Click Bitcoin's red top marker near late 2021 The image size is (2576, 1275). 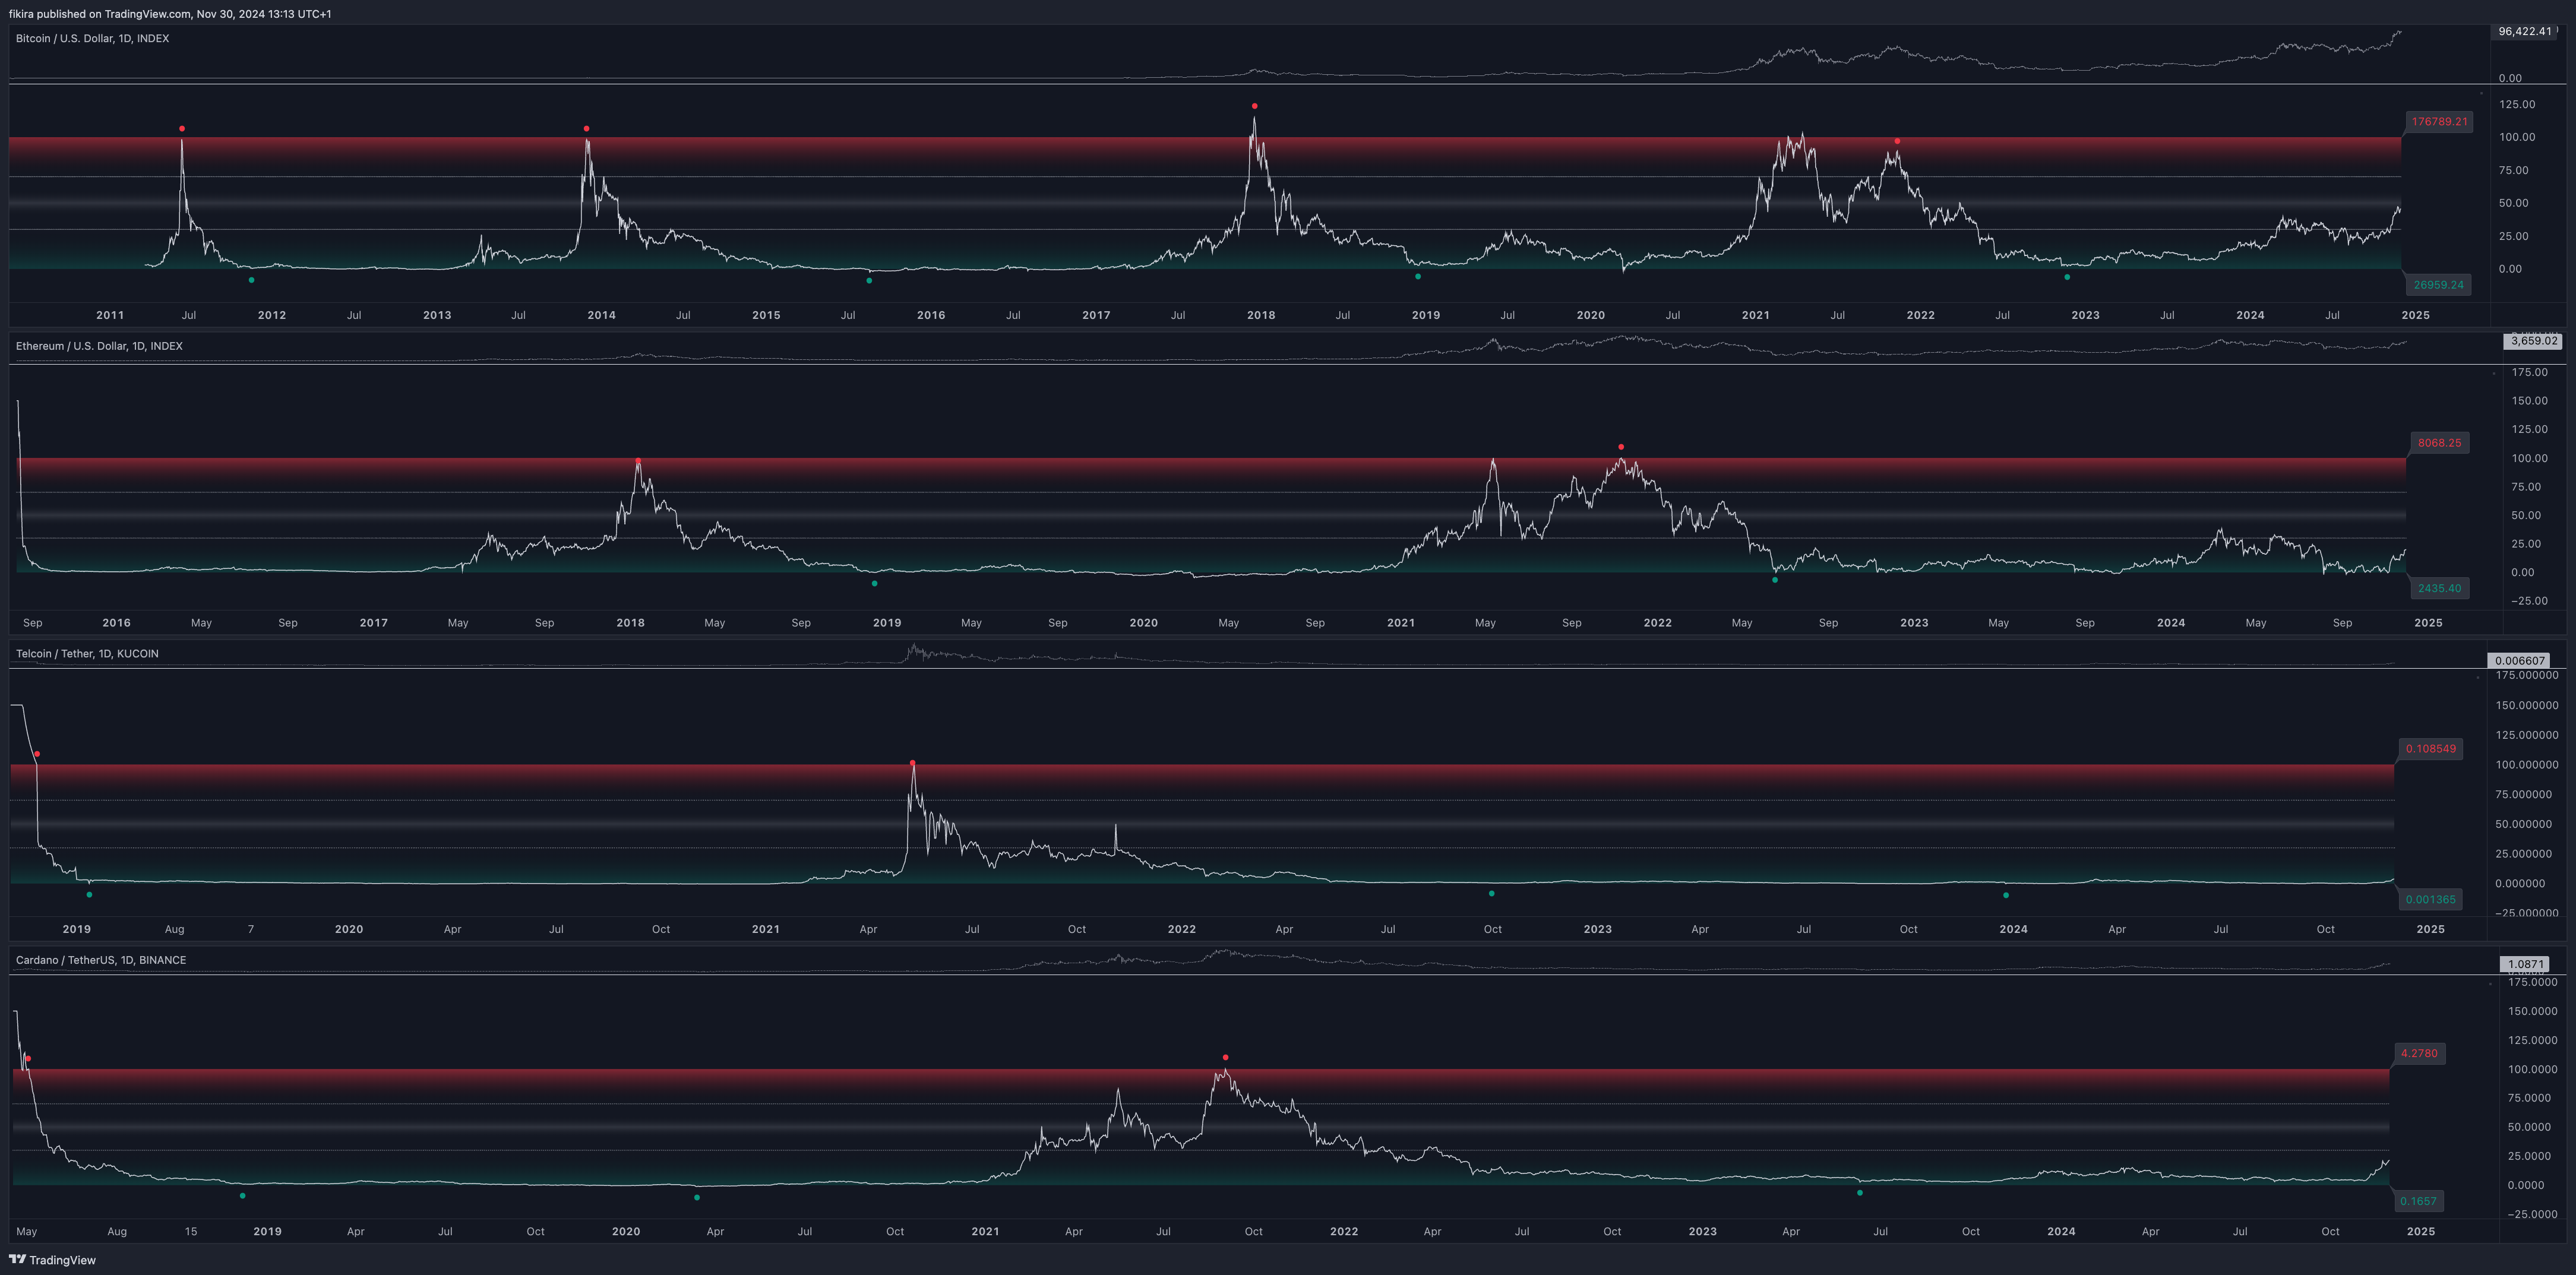point(1897,141)
